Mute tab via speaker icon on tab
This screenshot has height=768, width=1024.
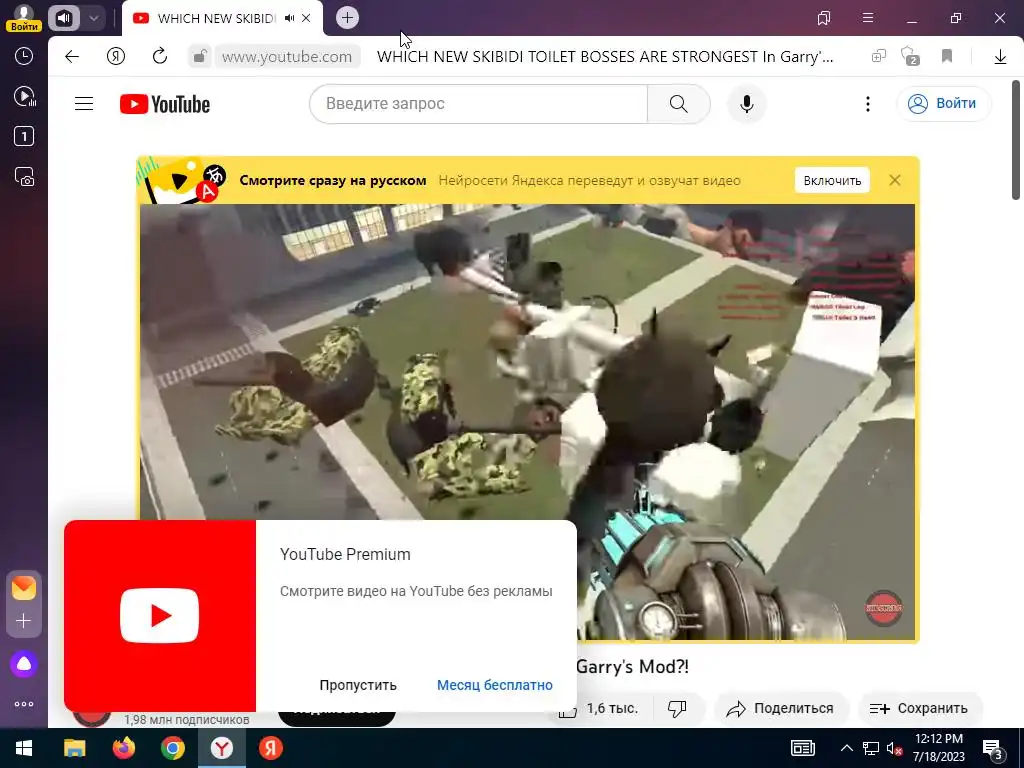[x=289, y=18]
